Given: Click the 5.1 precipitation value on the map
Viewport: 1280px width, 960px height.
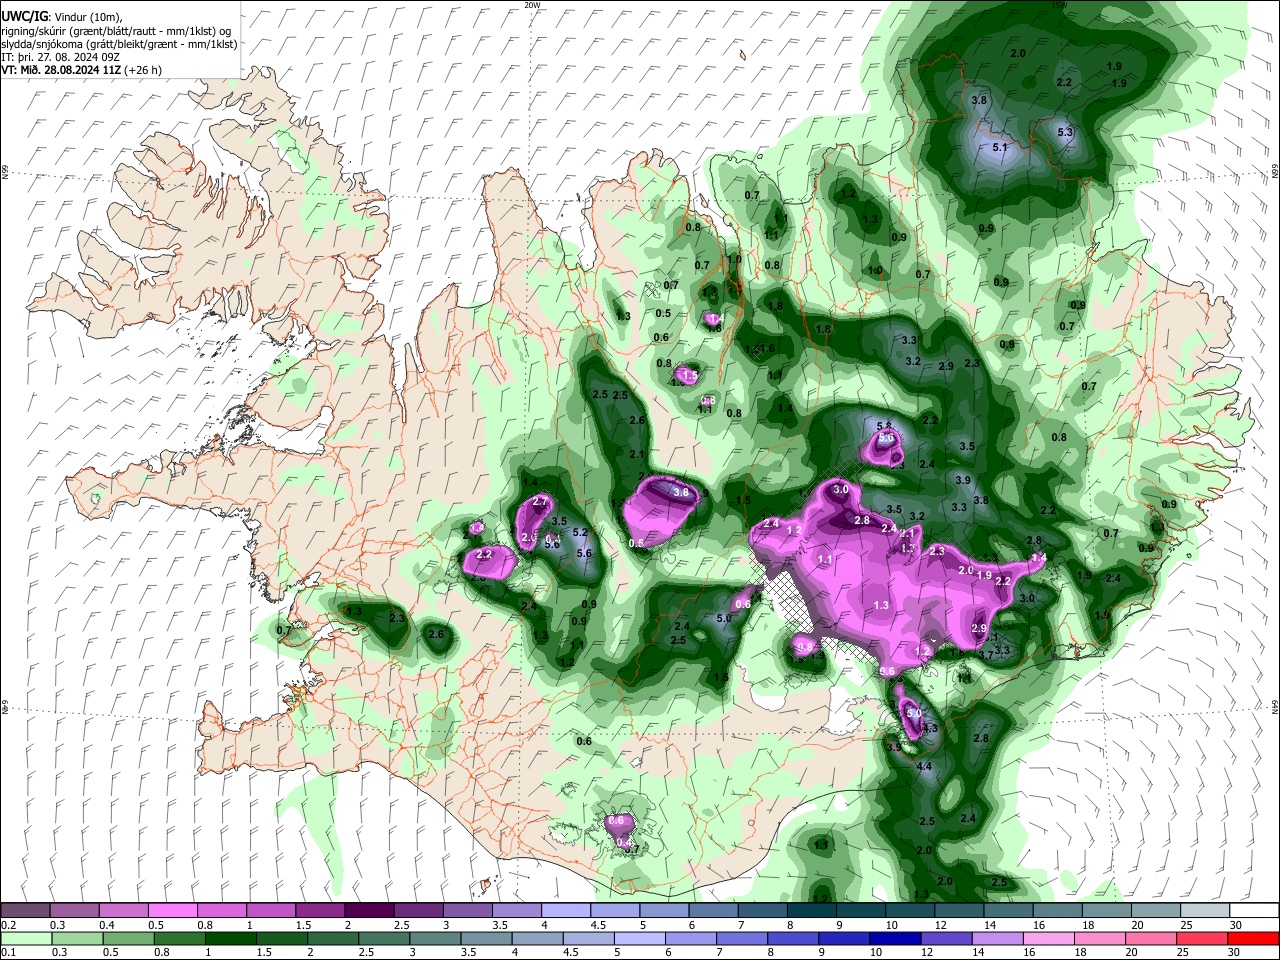Looking at the screenshot, I should [1000, 148].
